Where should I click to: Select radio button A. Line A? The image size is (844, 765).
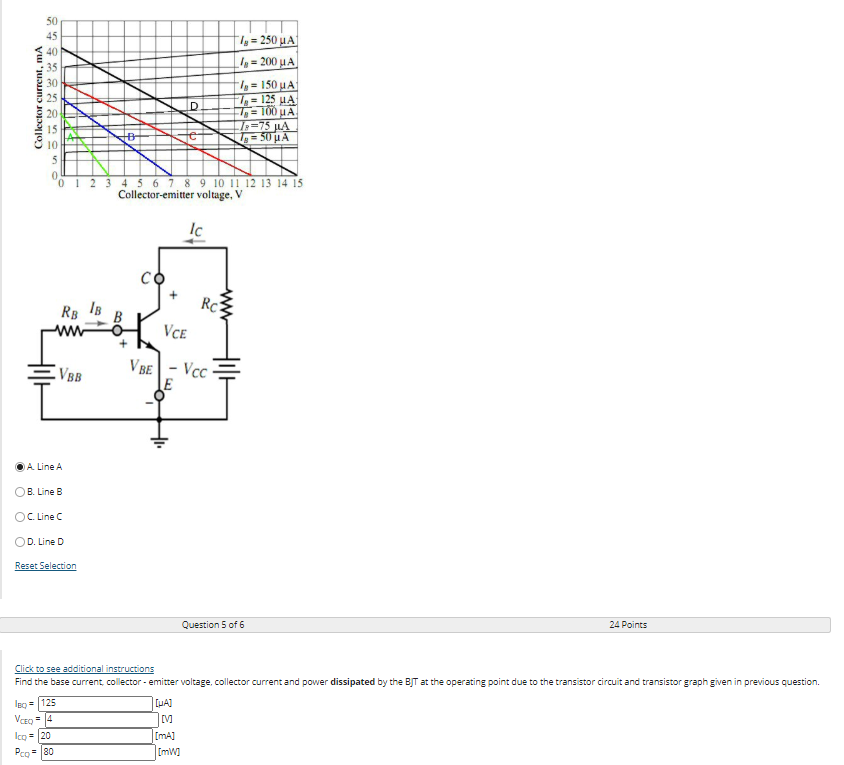21,466
